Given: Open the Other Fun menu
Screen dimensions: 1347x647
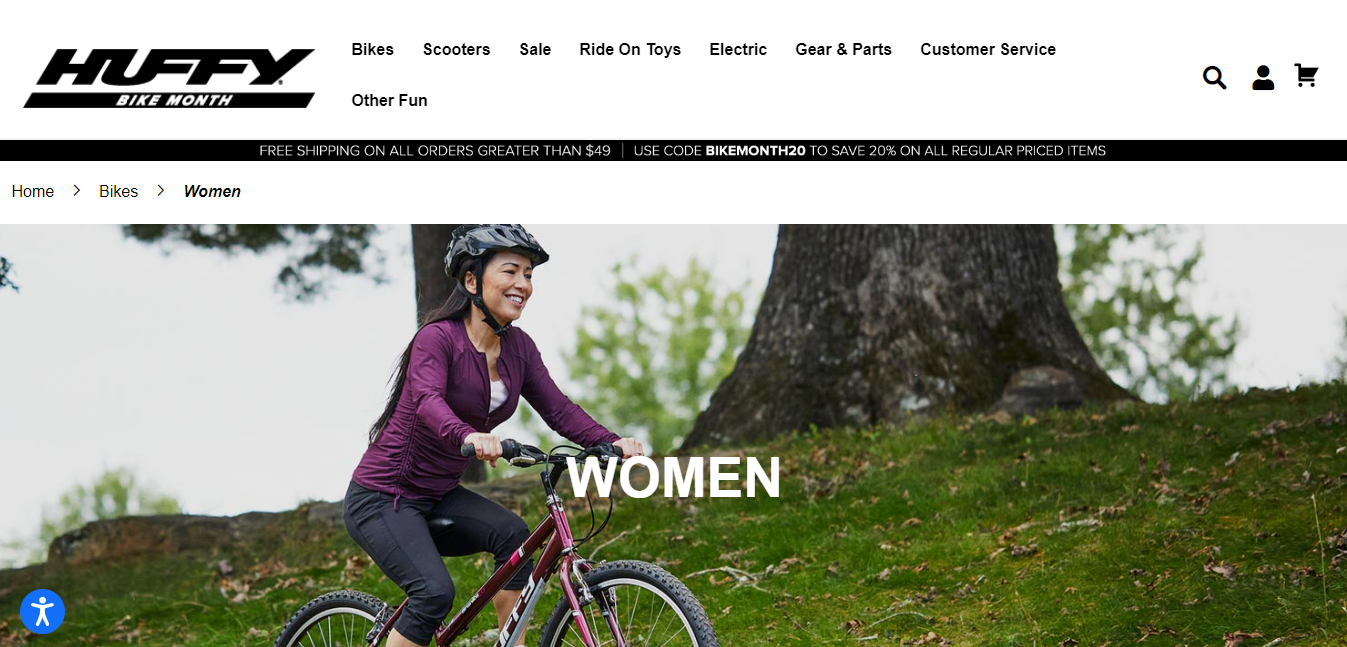Looking at the screenshot, I should [x=389, y=100].
